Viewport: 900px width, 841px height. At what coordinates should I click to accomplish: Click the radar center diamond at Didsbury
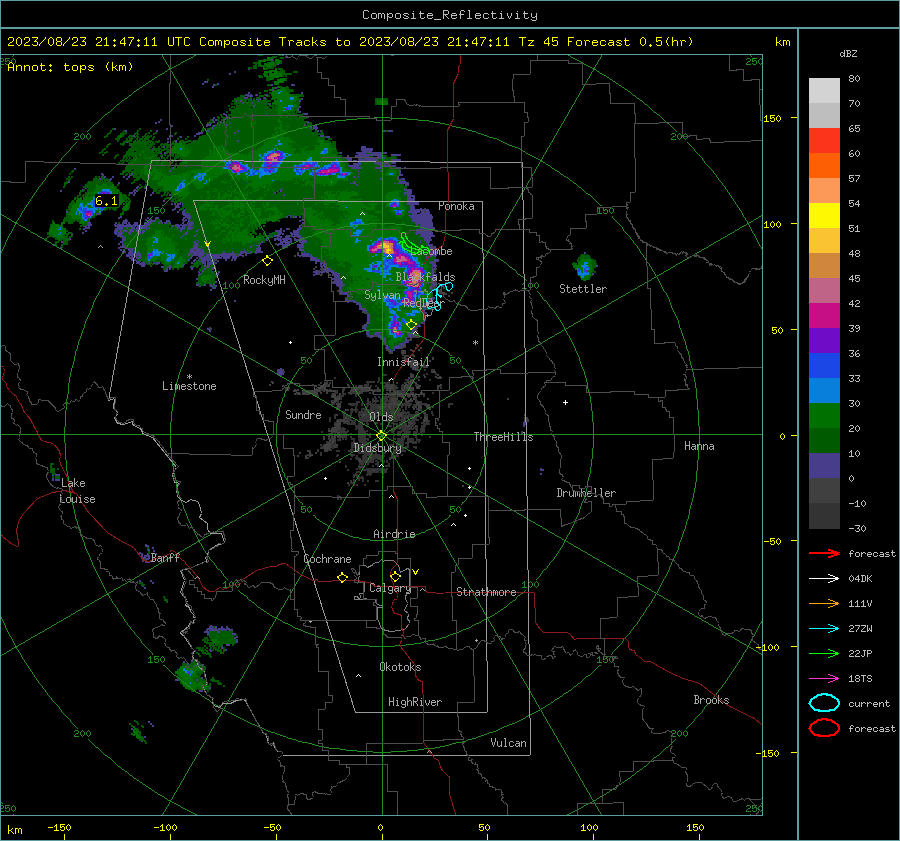tap(381, 436)
